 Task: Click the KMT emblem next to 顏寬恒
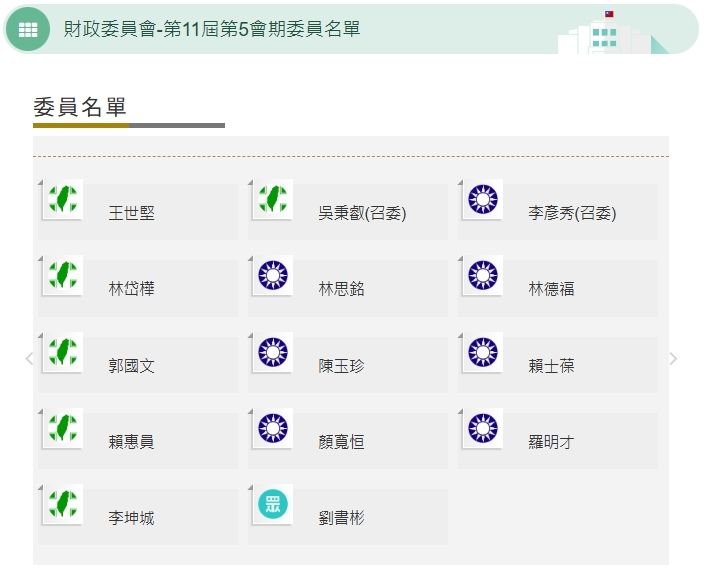[x=273, y=428]
